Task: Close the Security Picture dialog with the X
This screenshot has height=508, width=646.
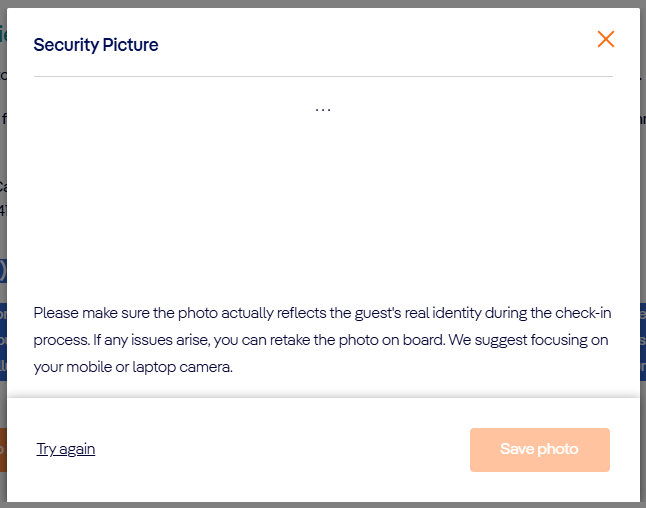Action: tap(605, 39)
